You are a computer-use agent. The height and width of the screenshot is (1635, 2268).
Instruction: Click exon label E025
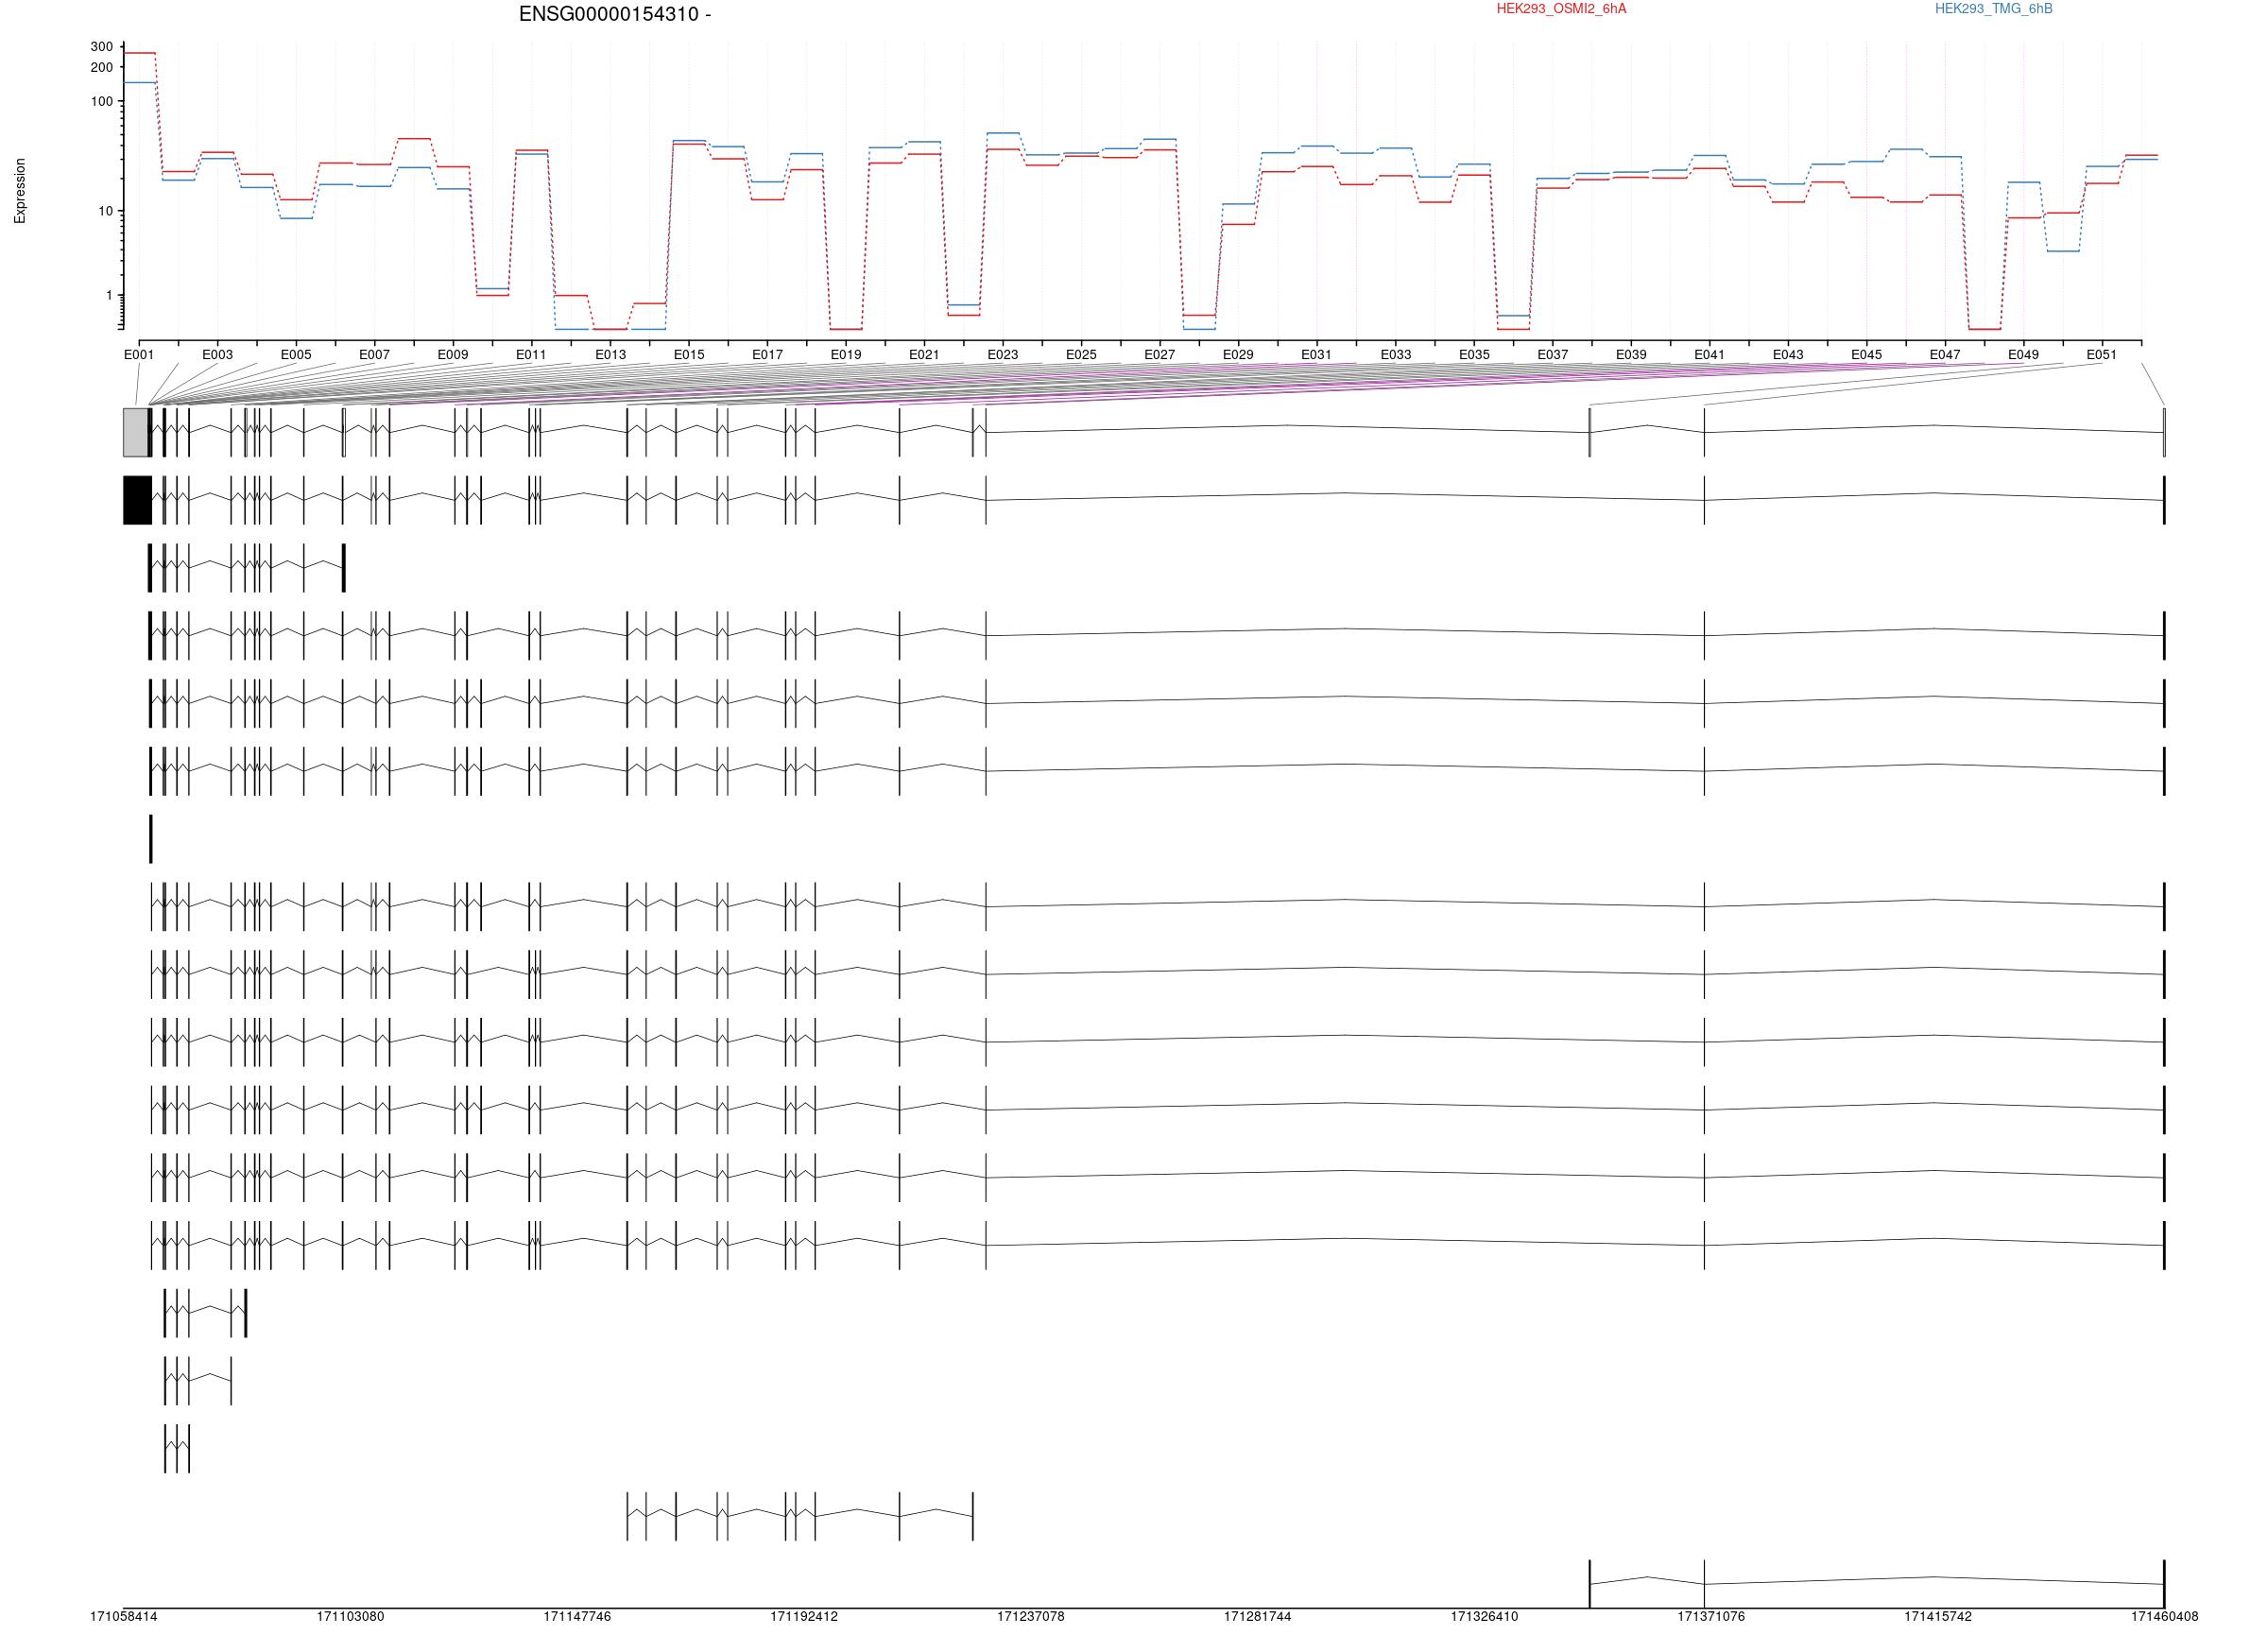coord(1081,355)
